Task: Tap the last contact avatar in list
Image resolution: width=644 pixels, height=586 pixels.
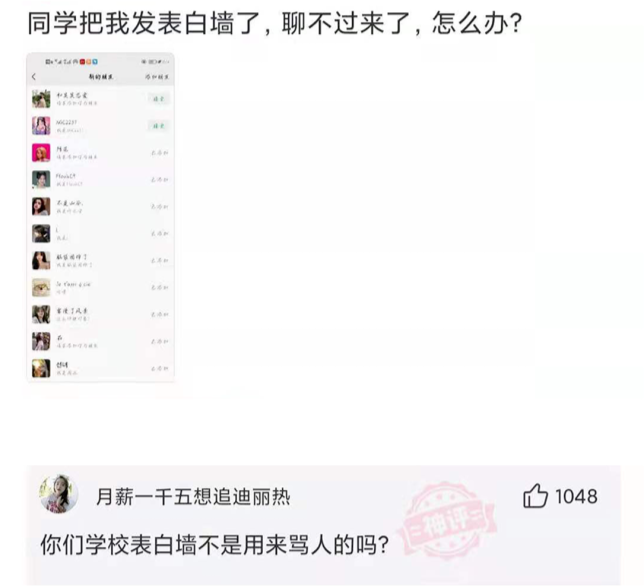Action: point(41,368)
